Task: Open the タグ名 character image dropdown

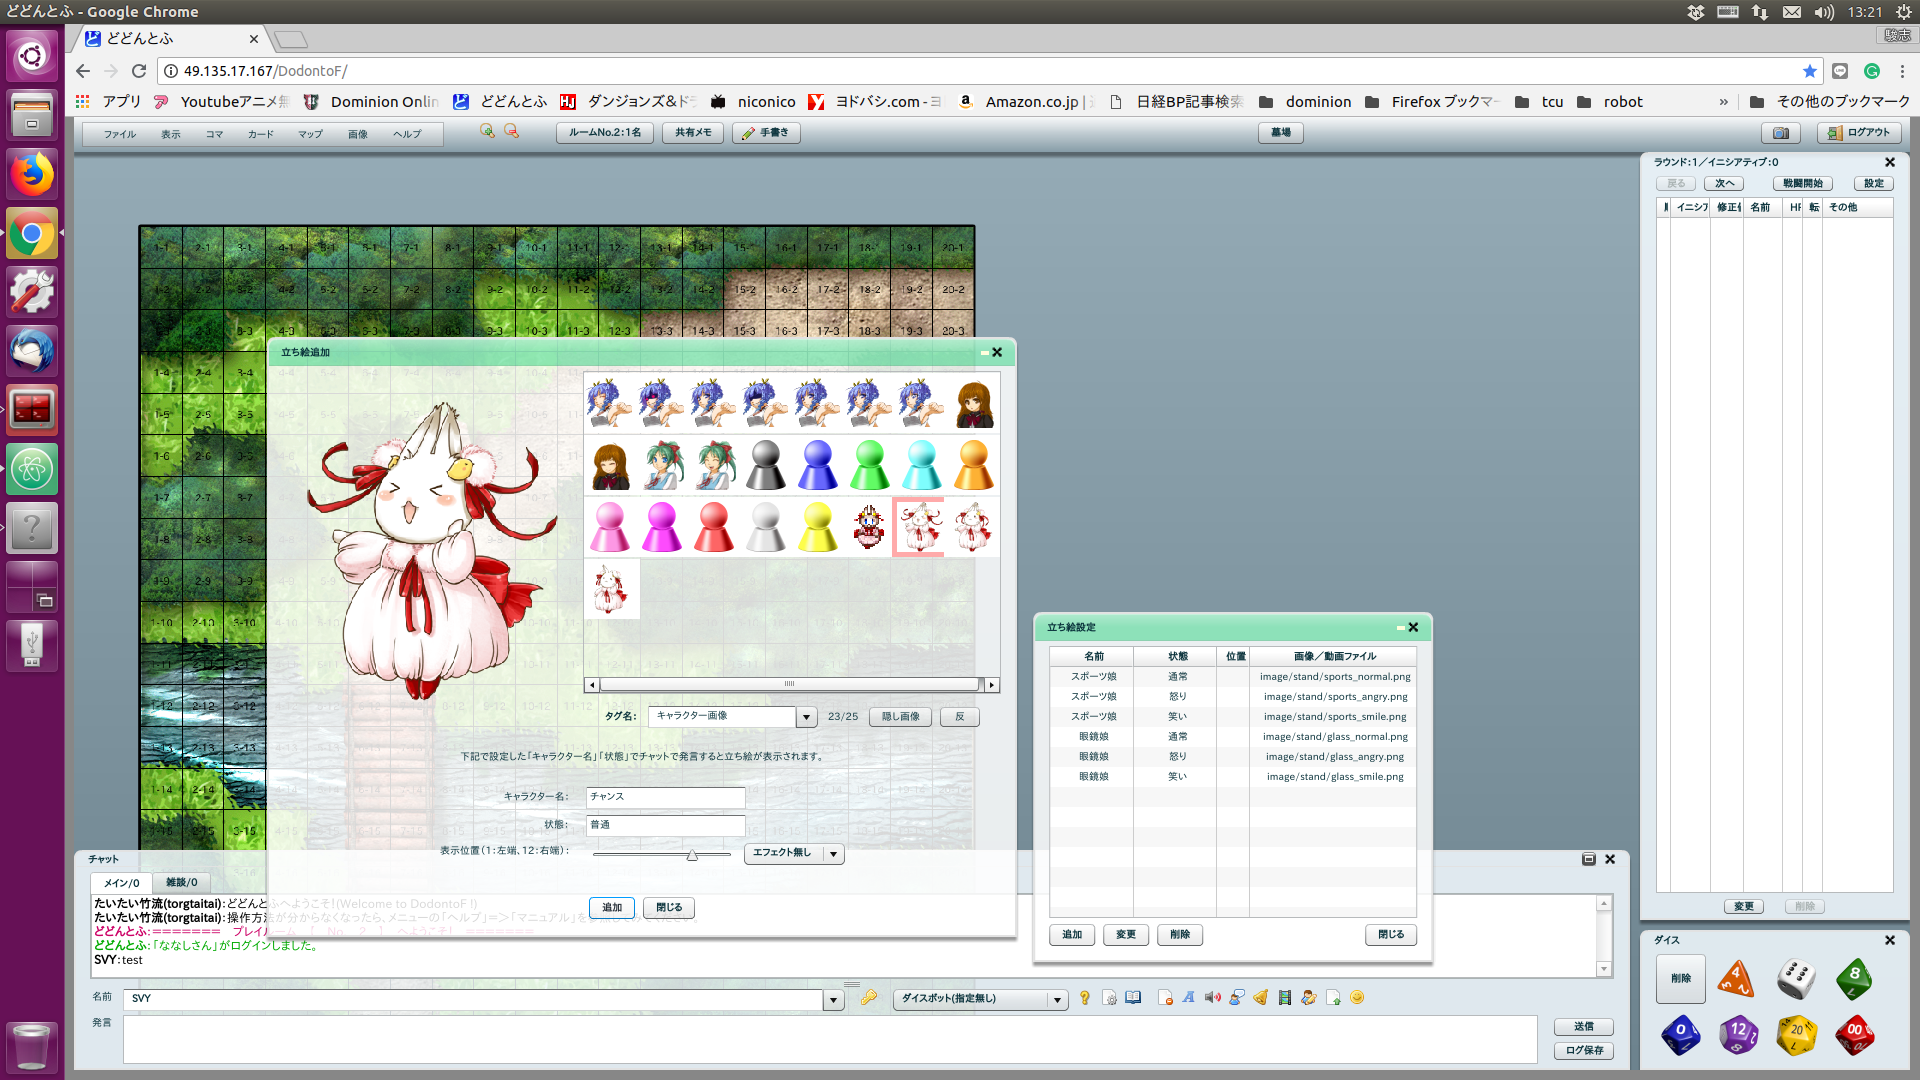Action: coord(806,717)
